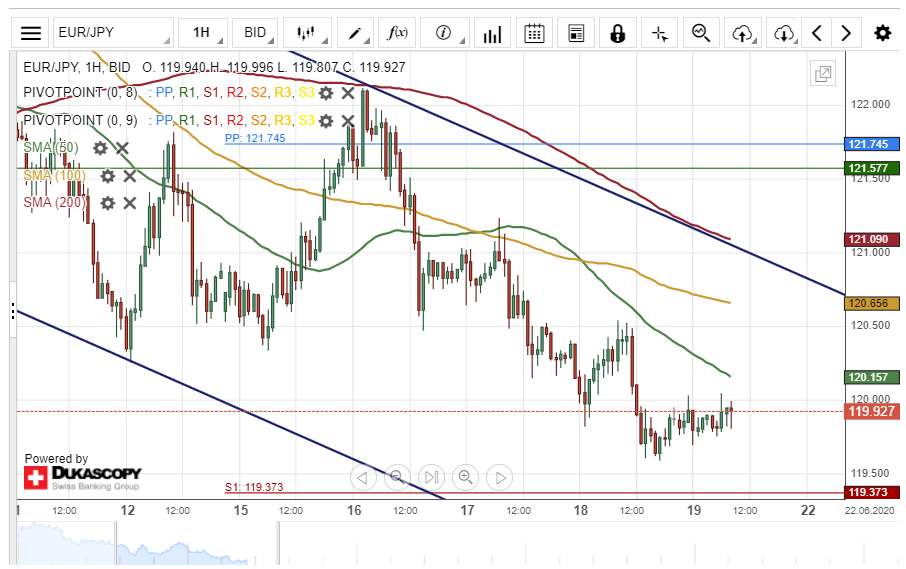Remove the SMA (200) indicator
The image size is (906, 569).
click(129, 203)
